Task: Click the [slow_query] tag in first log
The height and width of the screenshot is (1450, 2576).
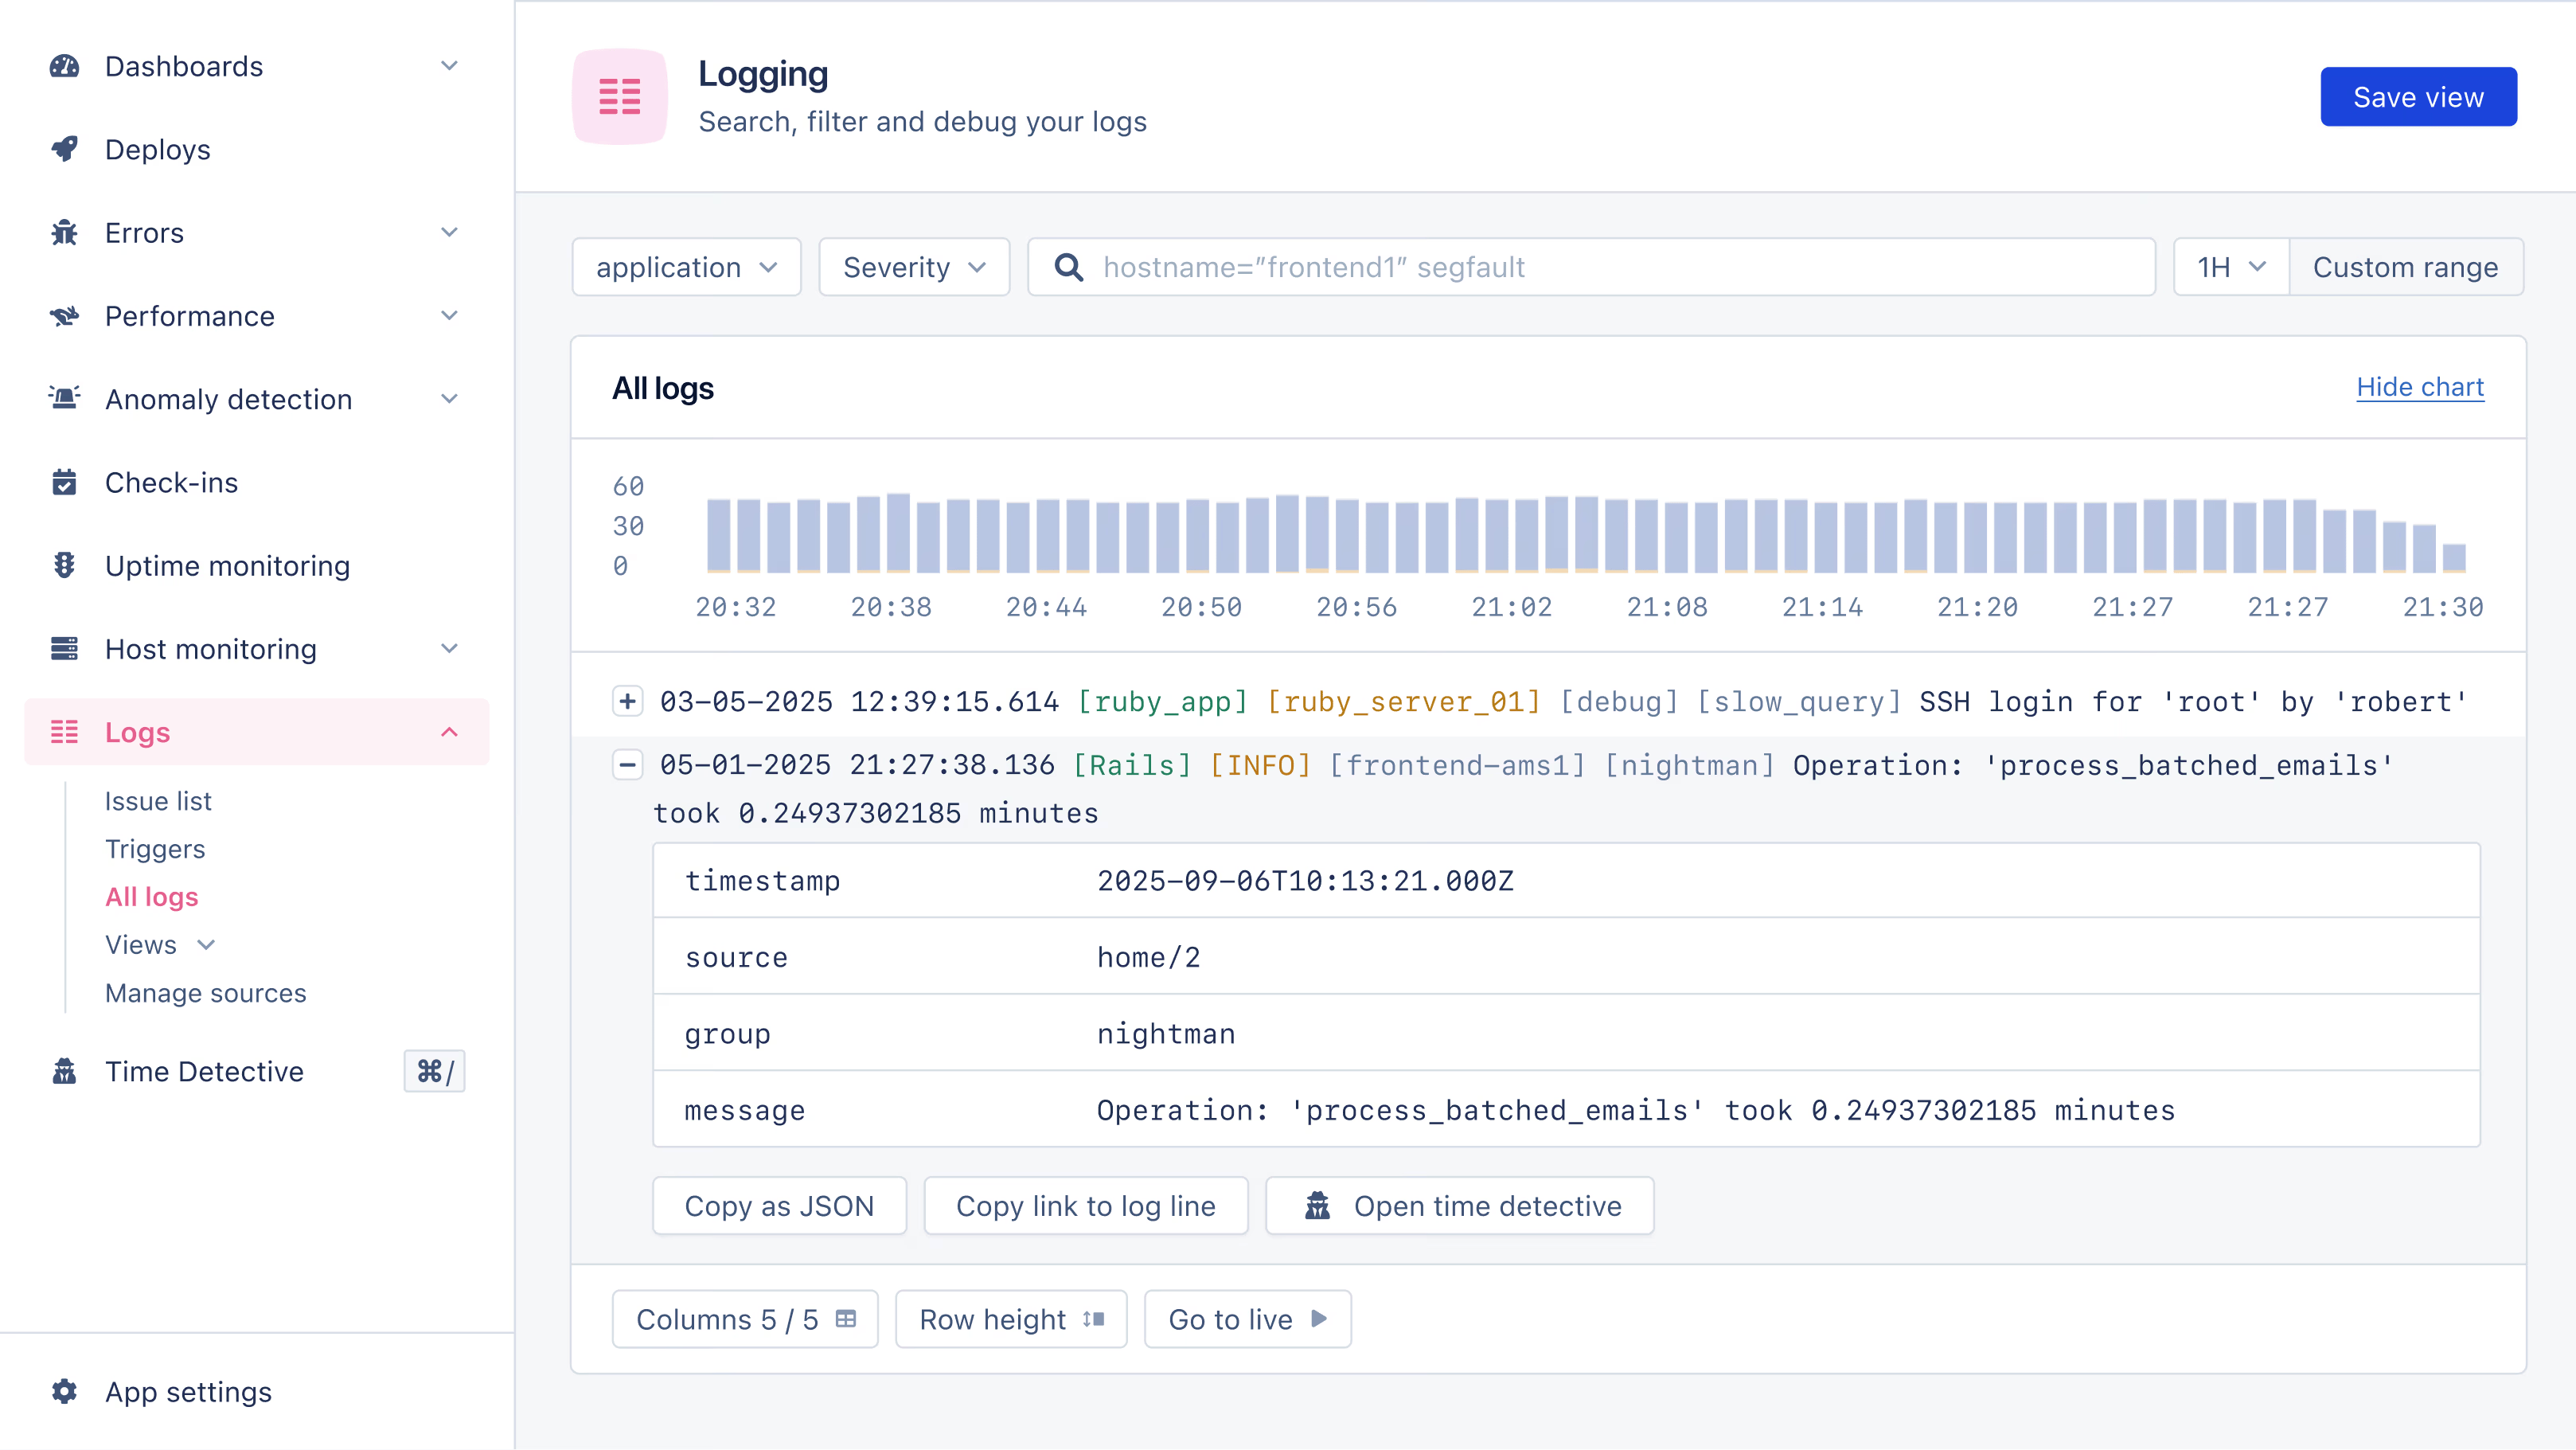Action: [x=1799, y=702]
